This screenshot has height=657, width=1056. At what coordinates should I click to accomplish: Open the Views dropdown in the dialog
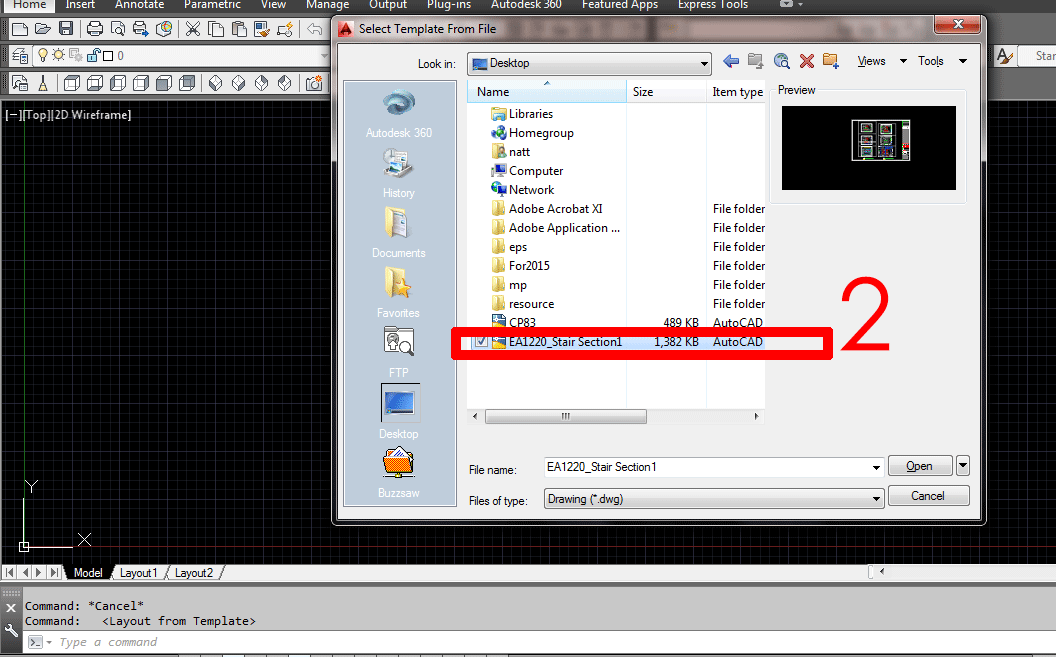pos(871,61)
